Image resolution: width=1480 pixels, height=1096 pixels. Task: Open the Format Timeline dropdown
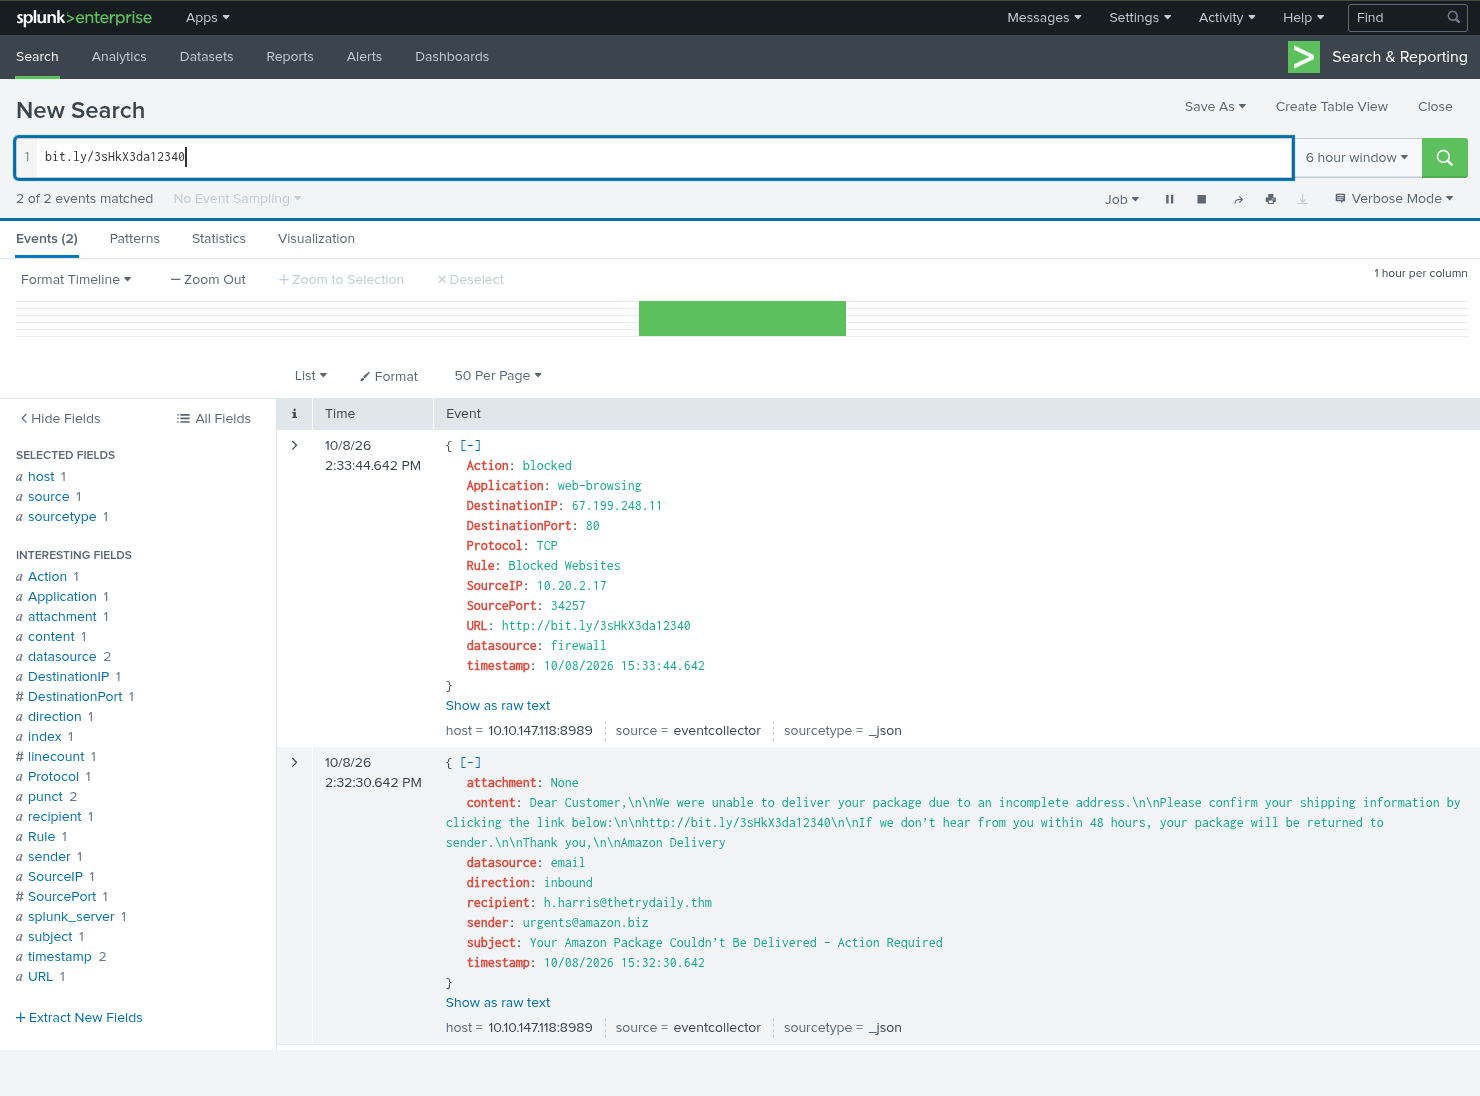point(76,280)
